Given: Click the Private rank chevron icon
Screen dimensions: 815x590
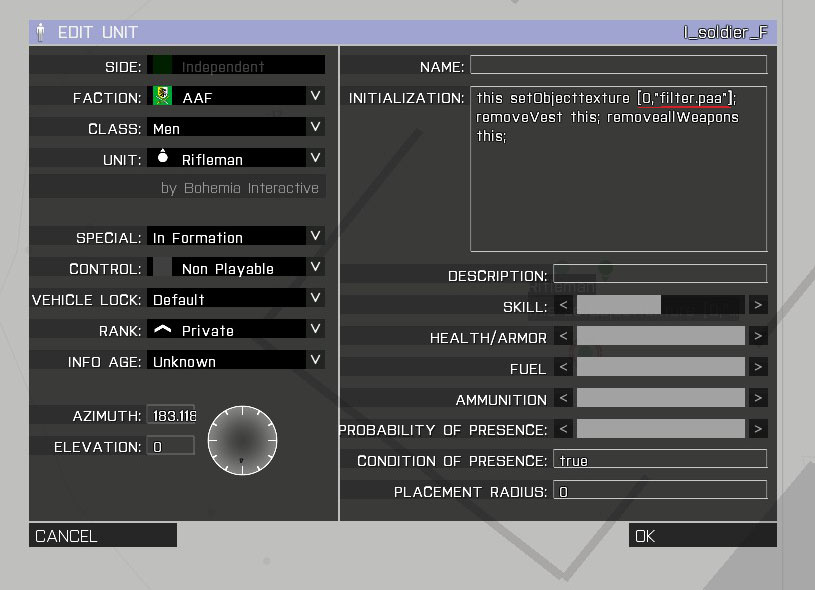Looking at the screenshot, I should pyautogui.click(x=163, y=329).
